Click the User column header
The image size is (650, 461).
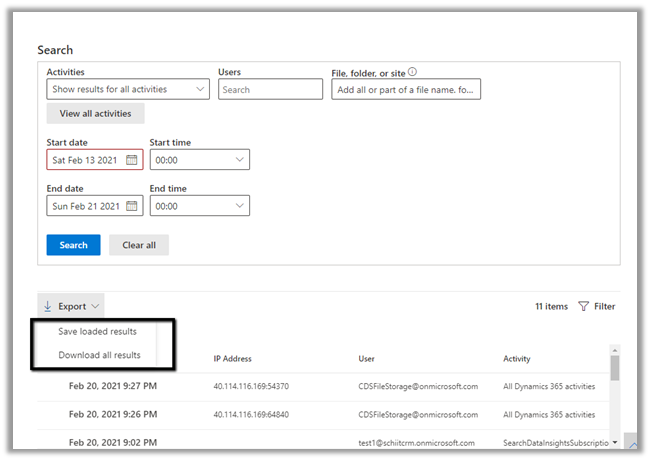(x=367, y=358)
